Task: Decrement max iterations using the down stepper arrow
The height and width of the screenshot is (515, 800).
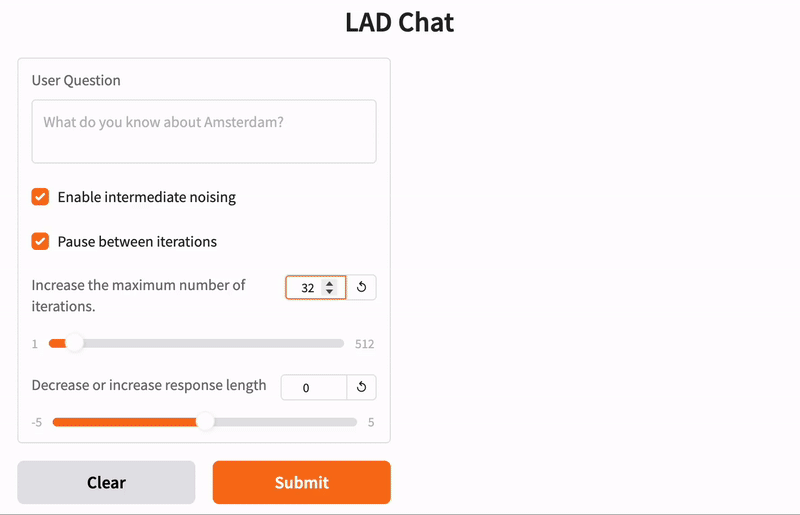Action: pyautogui.click(x=330, y=291)
